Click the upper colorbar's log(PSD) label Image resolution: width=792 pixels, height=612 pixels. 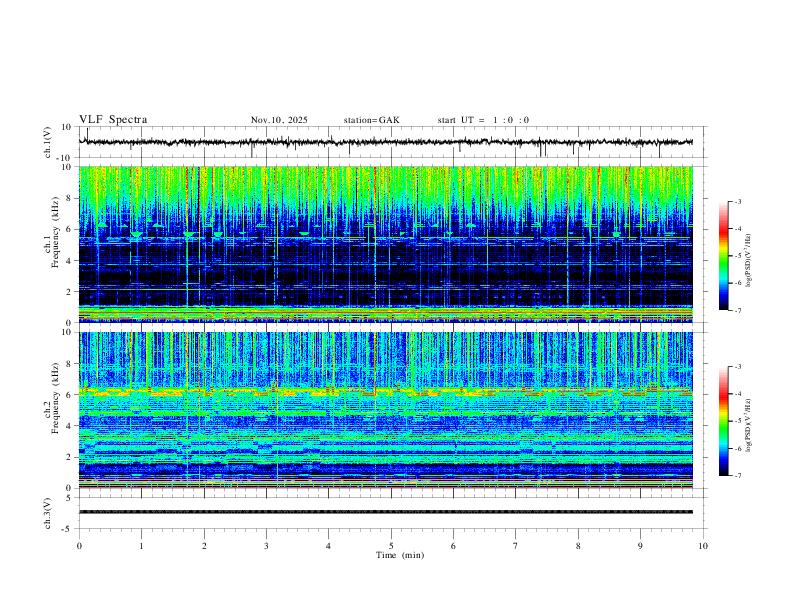[x=748, y=261]
